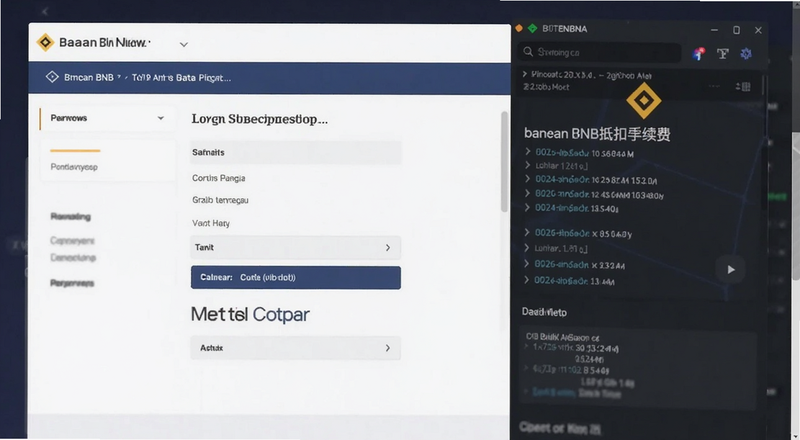Expand the row ending 13.44M
The image size is (800, 440).
pos(528,280)
